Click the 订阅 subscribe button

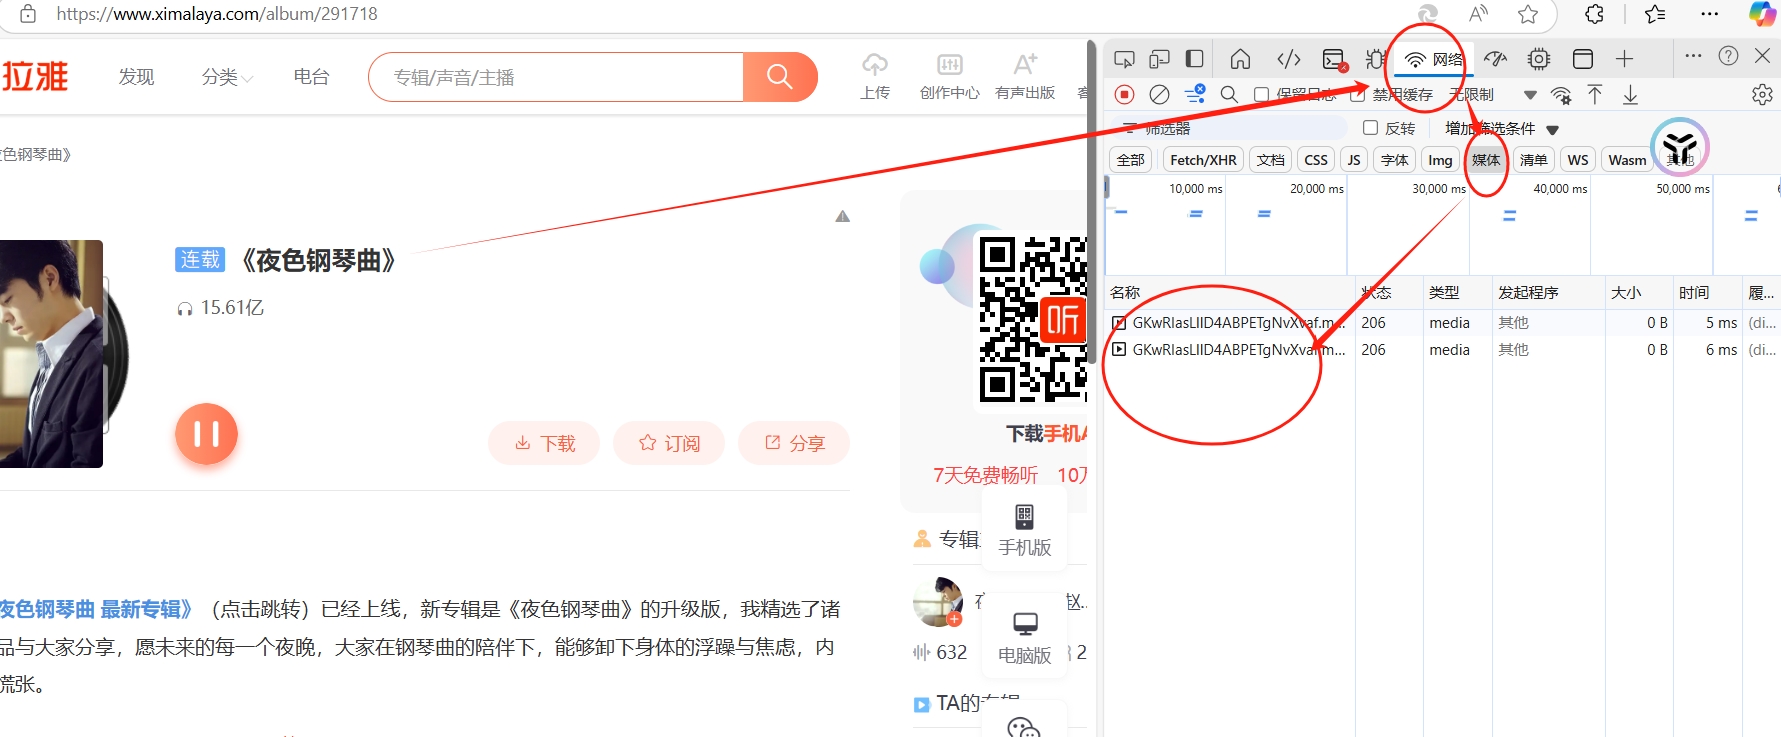coord(669,443)
